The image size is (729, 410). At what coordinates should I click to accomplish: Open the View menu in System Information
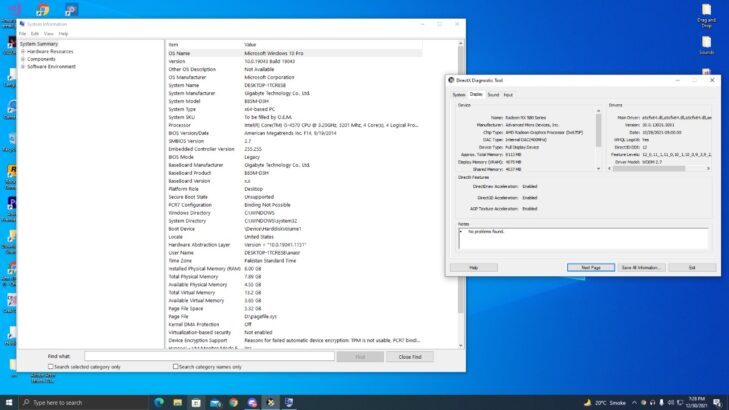coord(48,34)
